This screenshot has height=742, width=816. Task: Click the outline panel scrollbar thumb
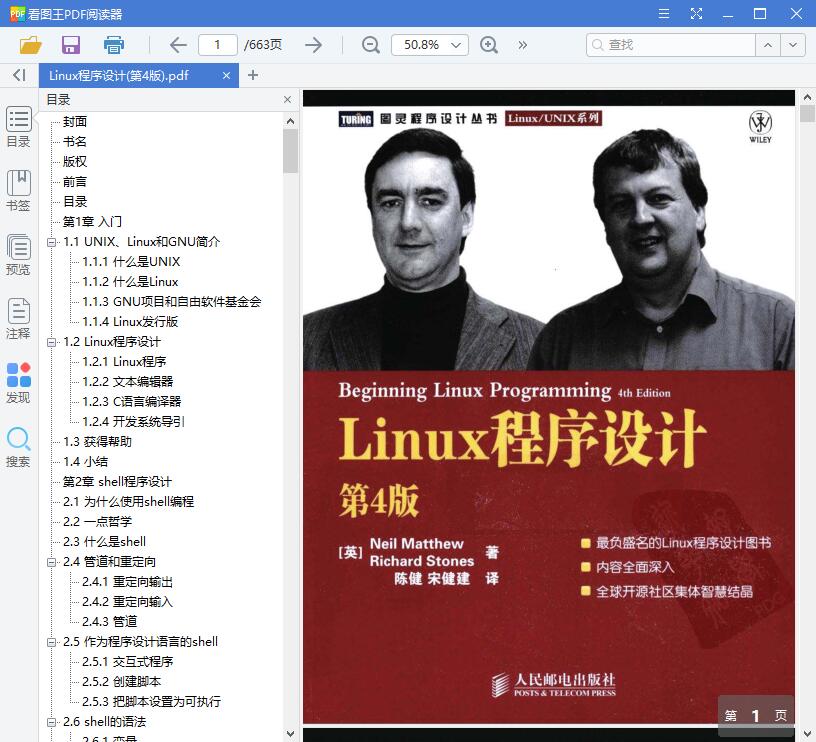point(290,151)
